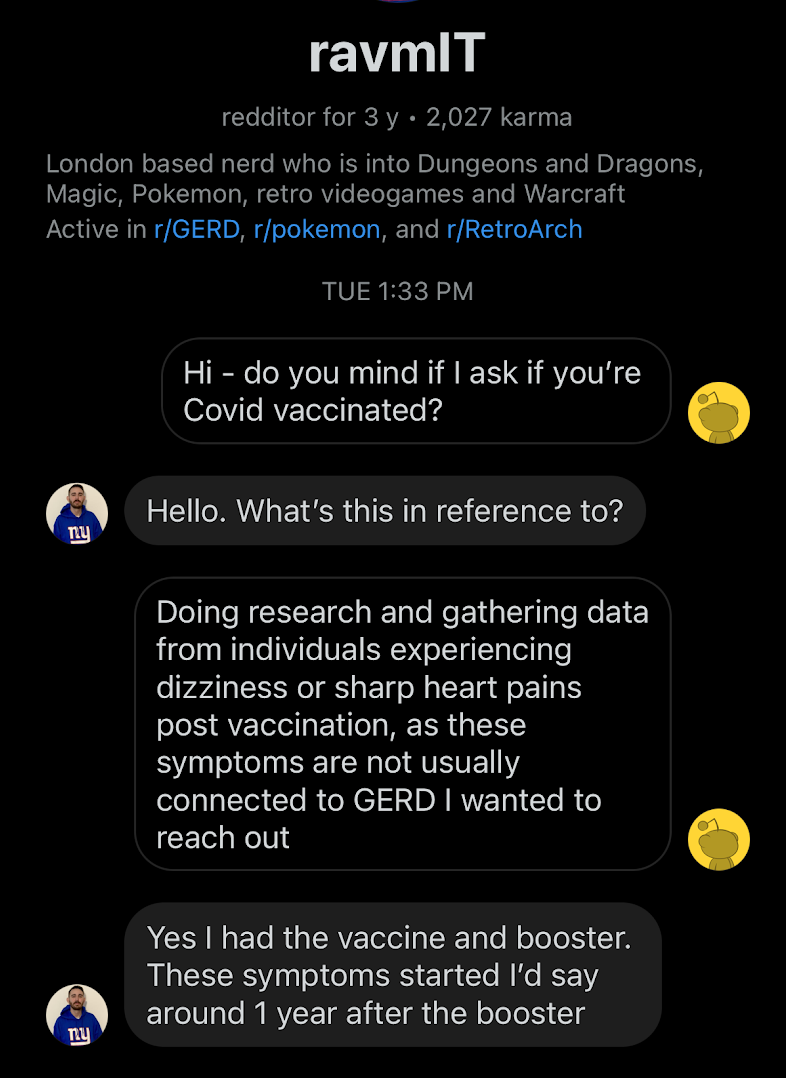Select "Yes I had the vaccine" reply bubble
This screenshot has height=1078, width=786.
393,975
